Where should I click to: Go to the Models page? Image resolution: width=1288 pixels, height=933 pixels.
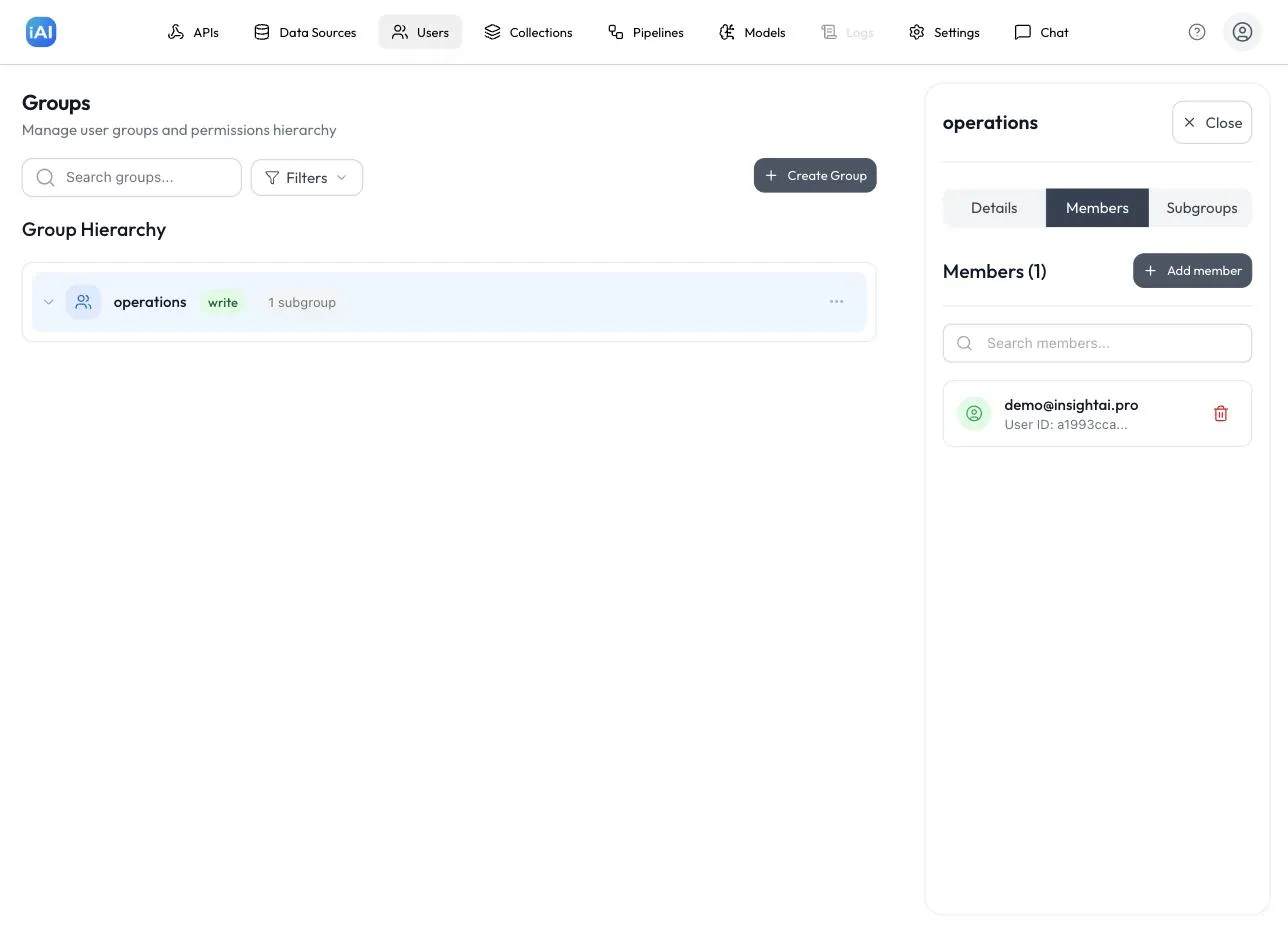click(x=752, y=32)
